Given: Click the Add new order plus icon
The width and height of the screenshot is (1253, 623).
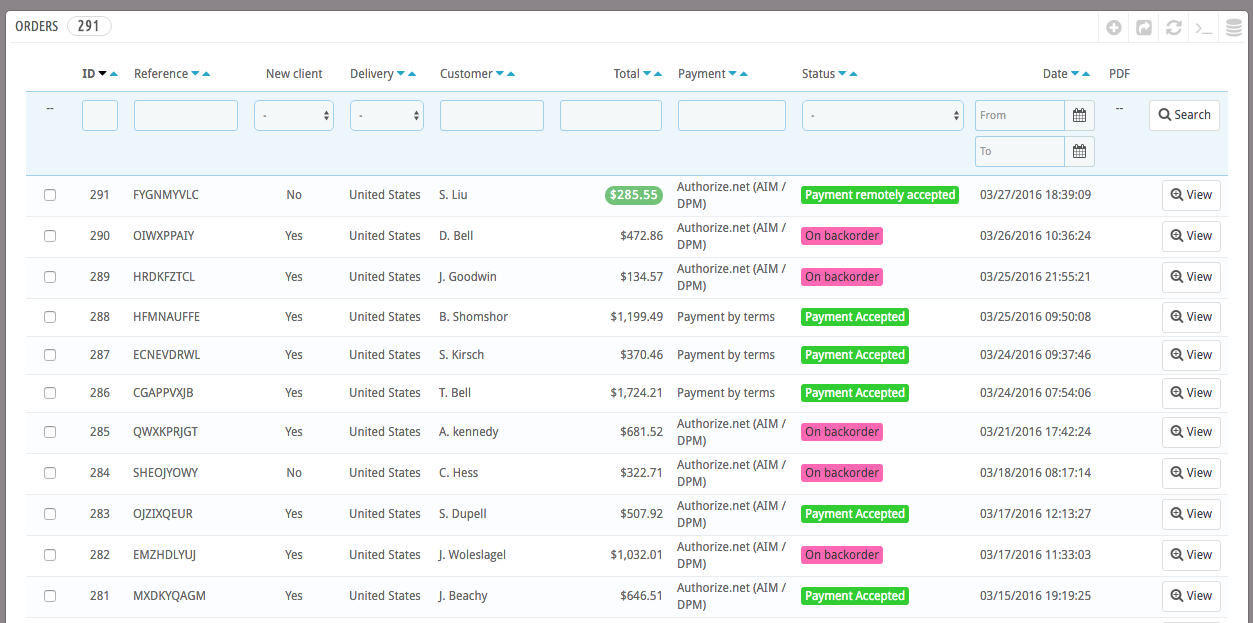Looking at the screenshot, I should pyautogui.click(x=1114, y=27).
